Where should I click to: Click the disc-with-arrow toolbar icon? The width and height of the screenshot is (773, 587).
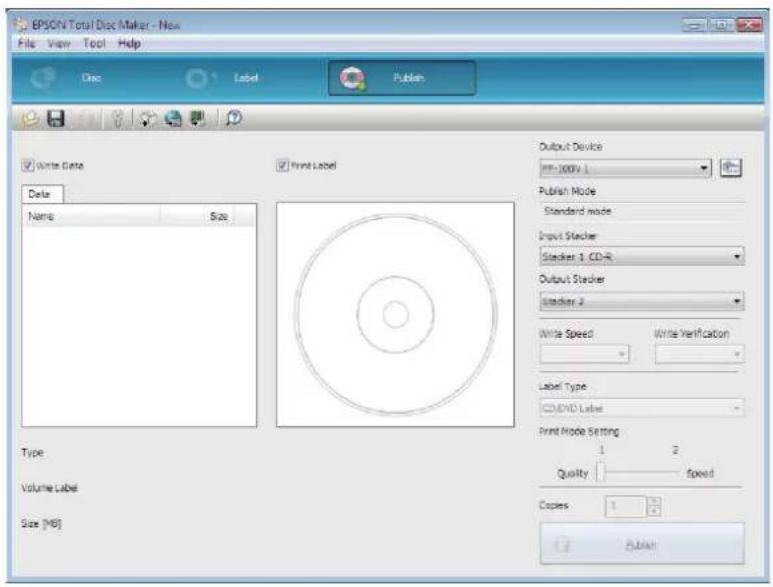[x=147, y=119]
